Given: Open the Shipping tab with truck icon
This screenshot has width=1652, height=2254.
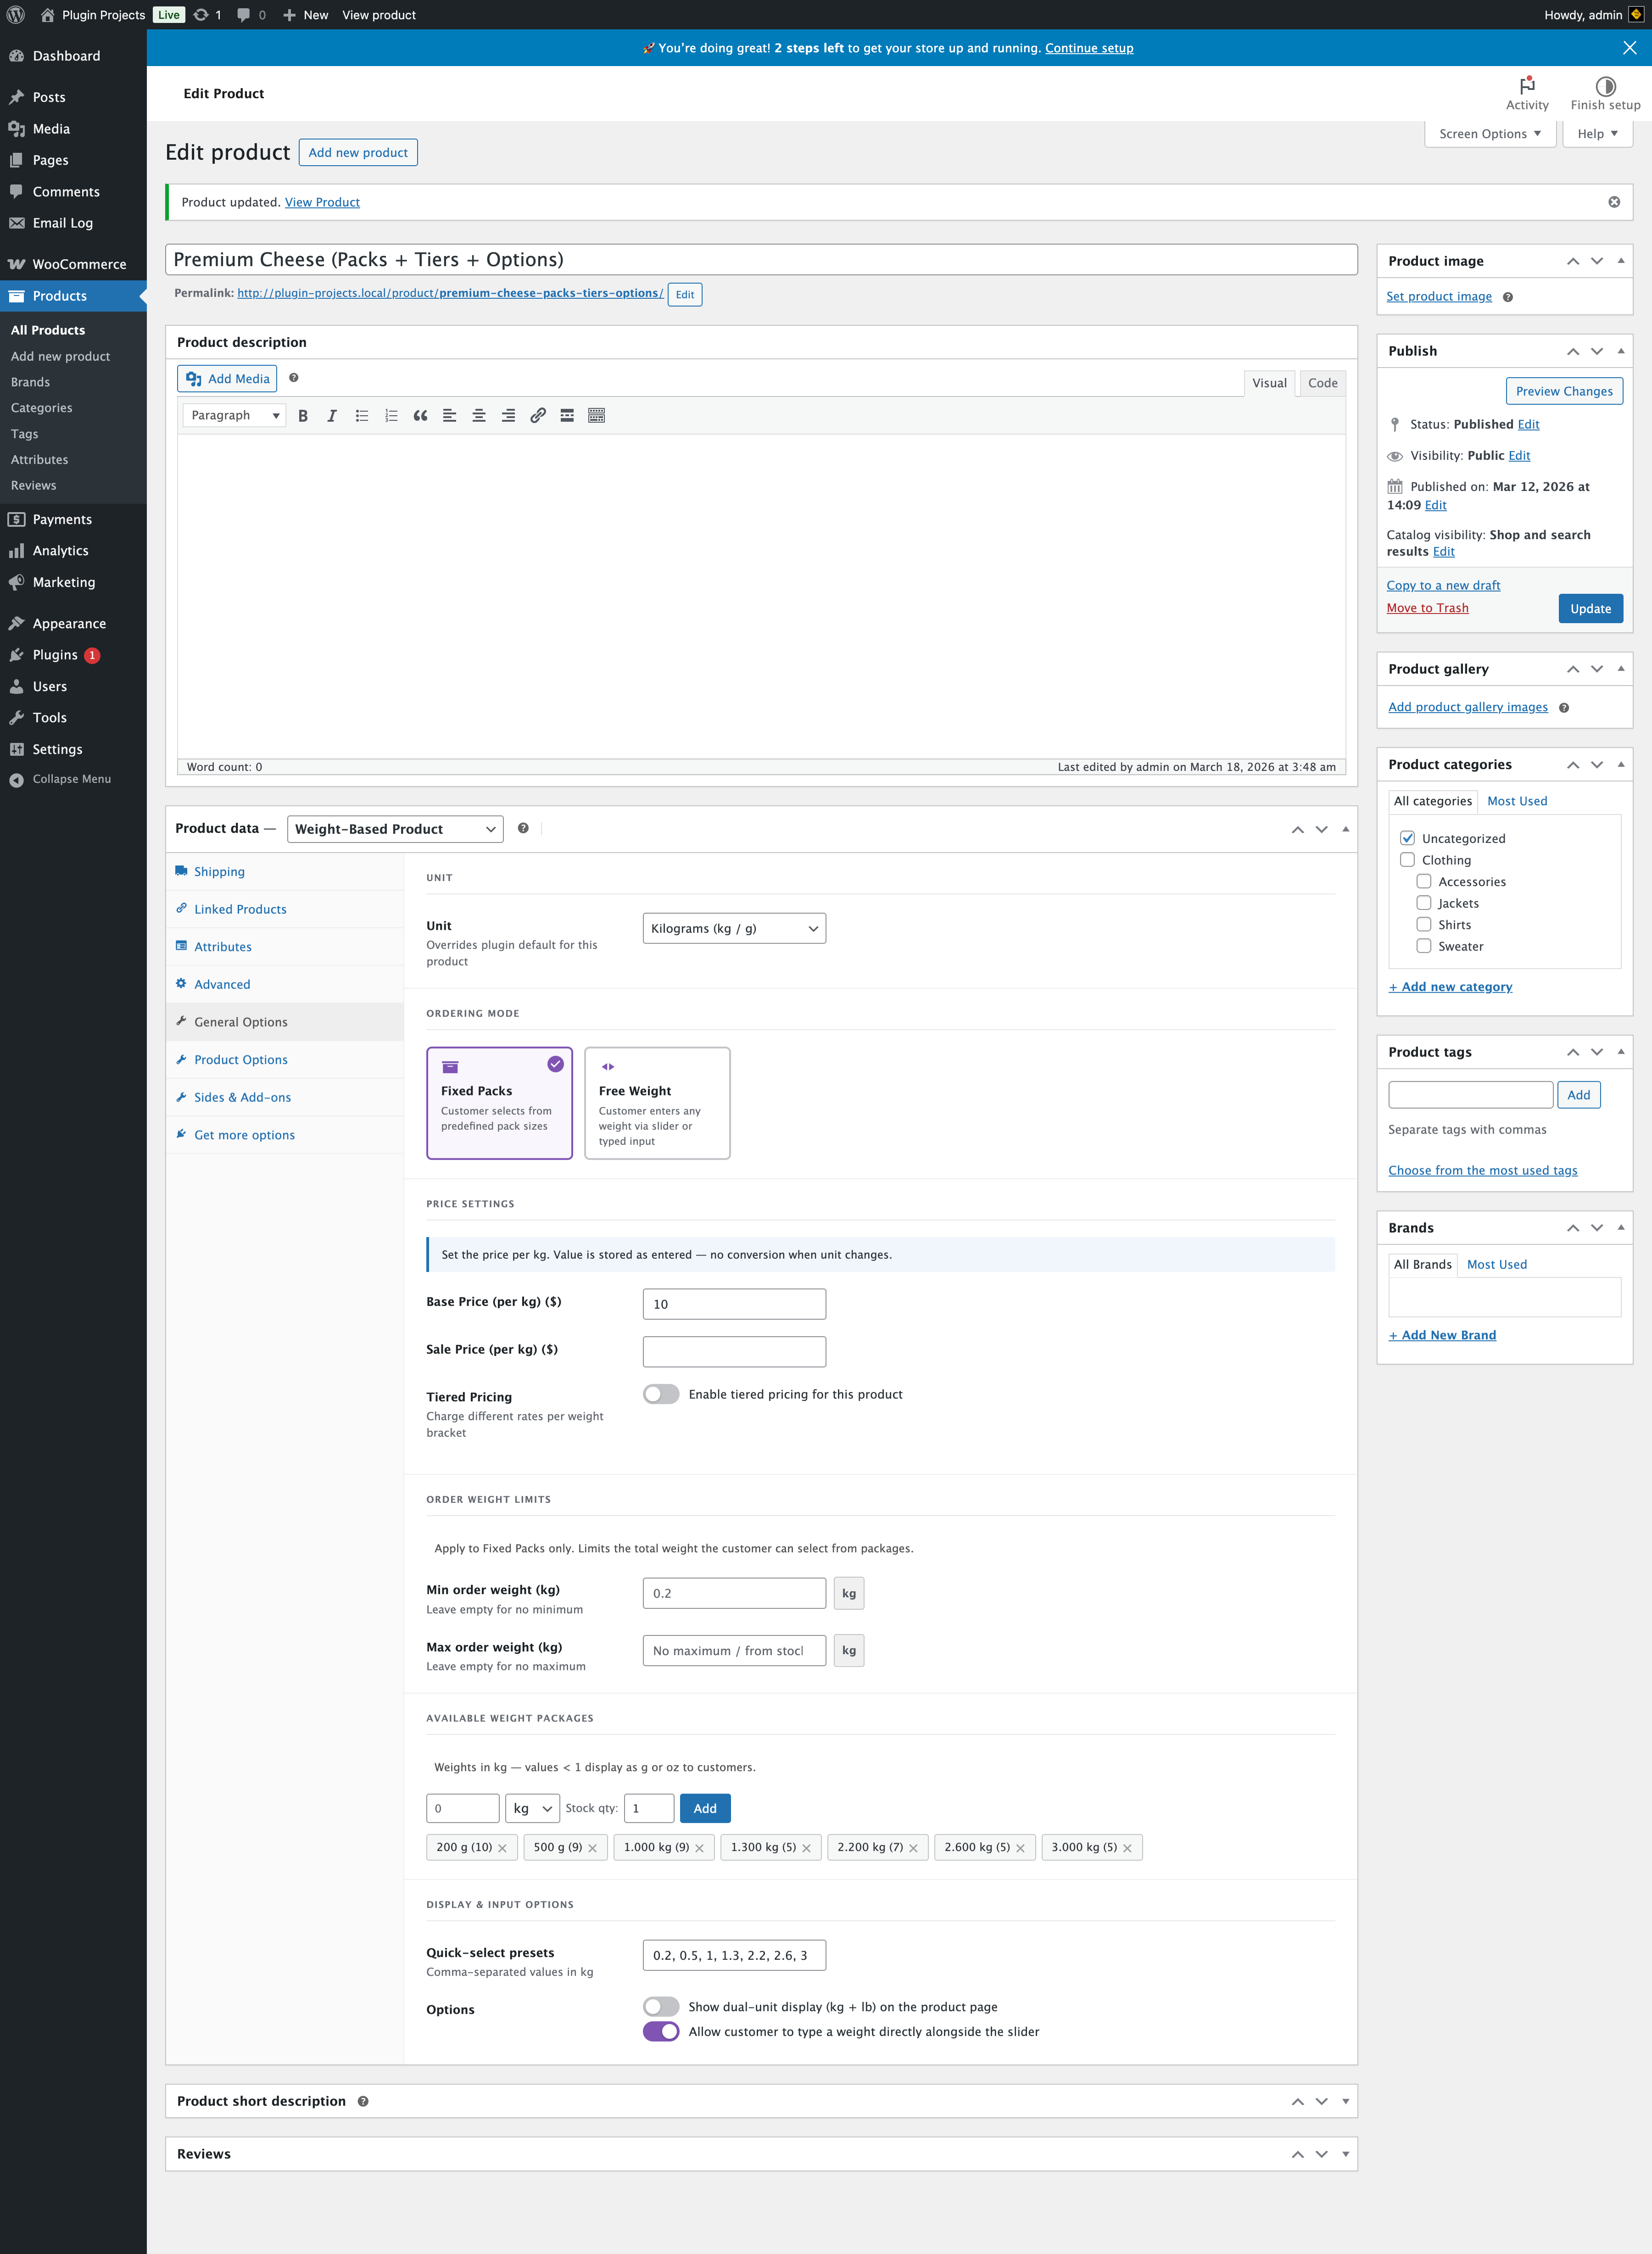Looking at the screenshot, I should pyautogui.click(x=219, y=871).
